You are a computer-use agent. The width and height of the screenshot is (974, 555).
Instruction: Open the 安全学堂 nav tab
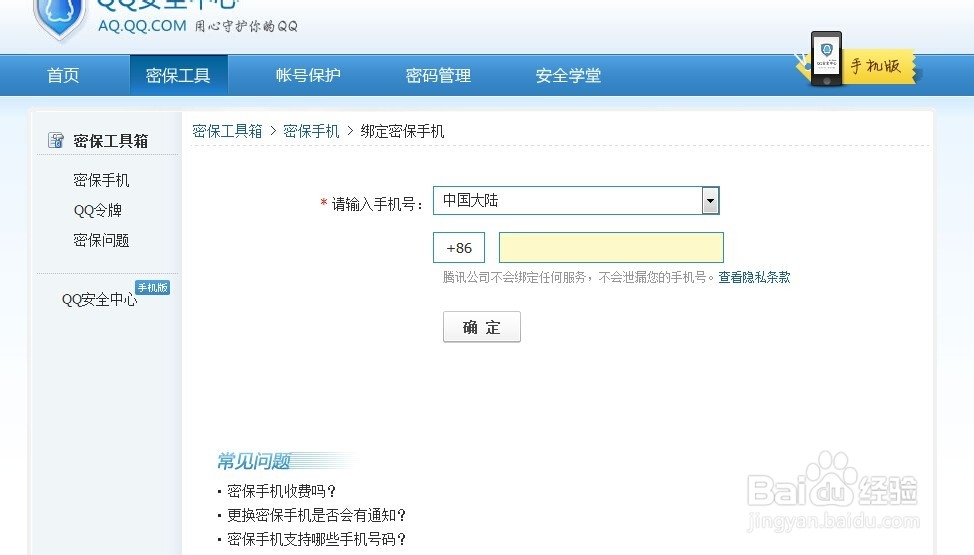pyautogui.click(x=568, y=75)
